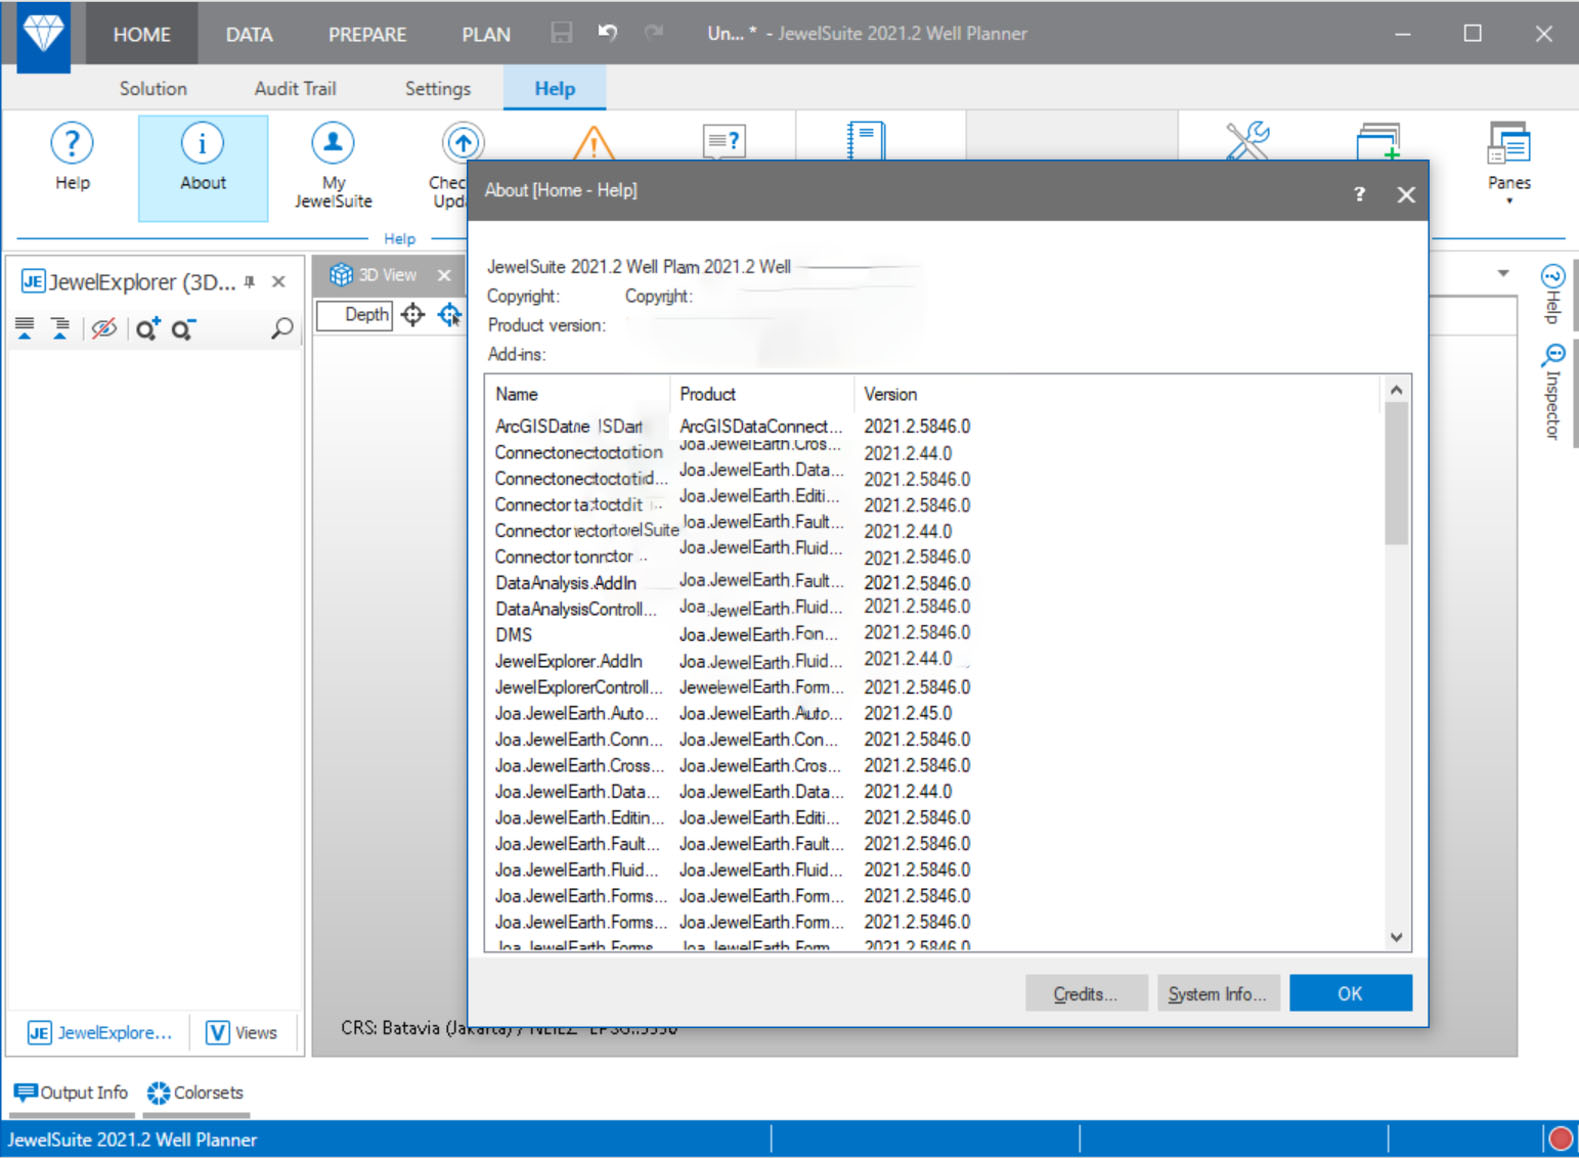Click the search magnifier in JewelExplorer
The width and height of the screenshot is (1579, 1158).
pyautogui.click(x=282, y=328)
